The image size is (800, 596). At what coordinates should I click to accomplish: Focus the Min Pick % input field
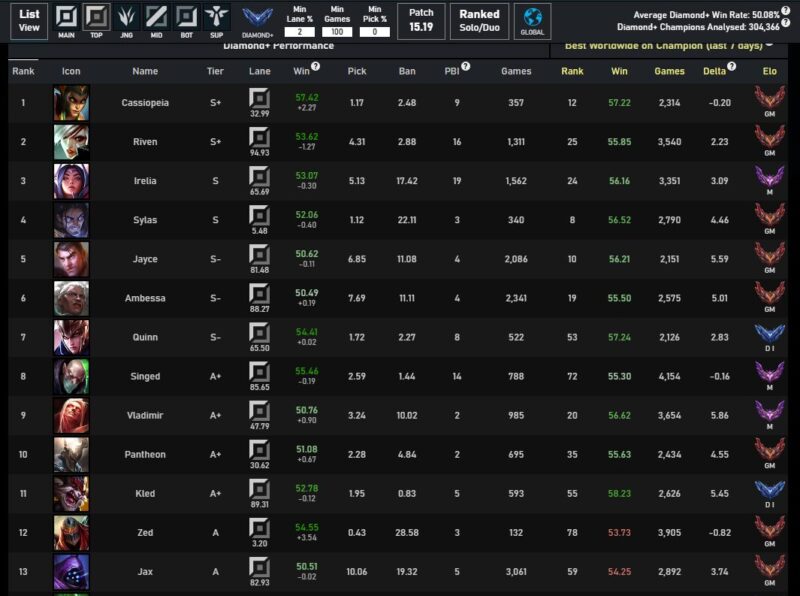(x=375, y=32)
